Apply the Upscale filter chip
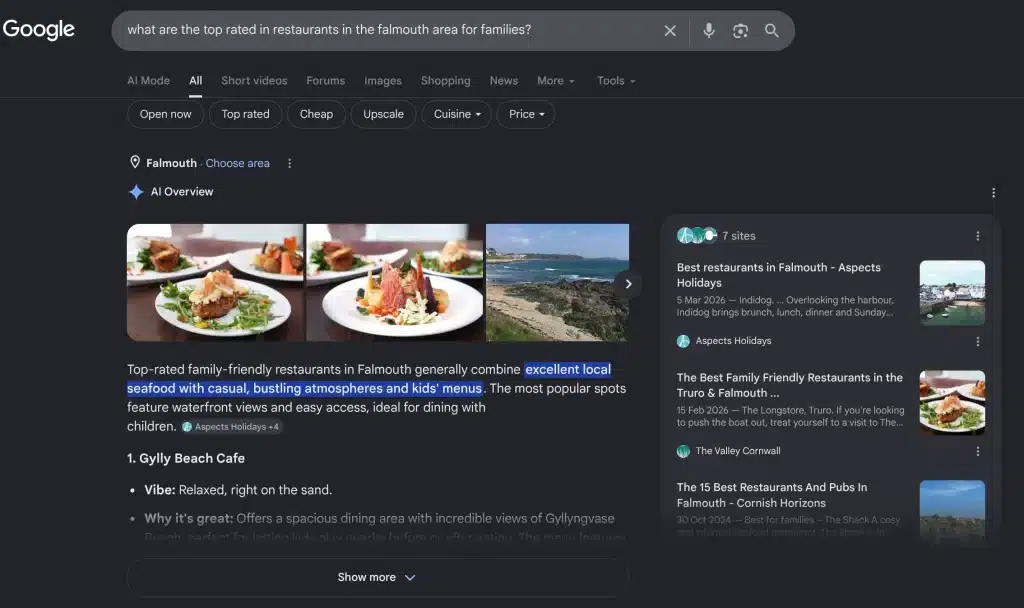 (383, 114)
